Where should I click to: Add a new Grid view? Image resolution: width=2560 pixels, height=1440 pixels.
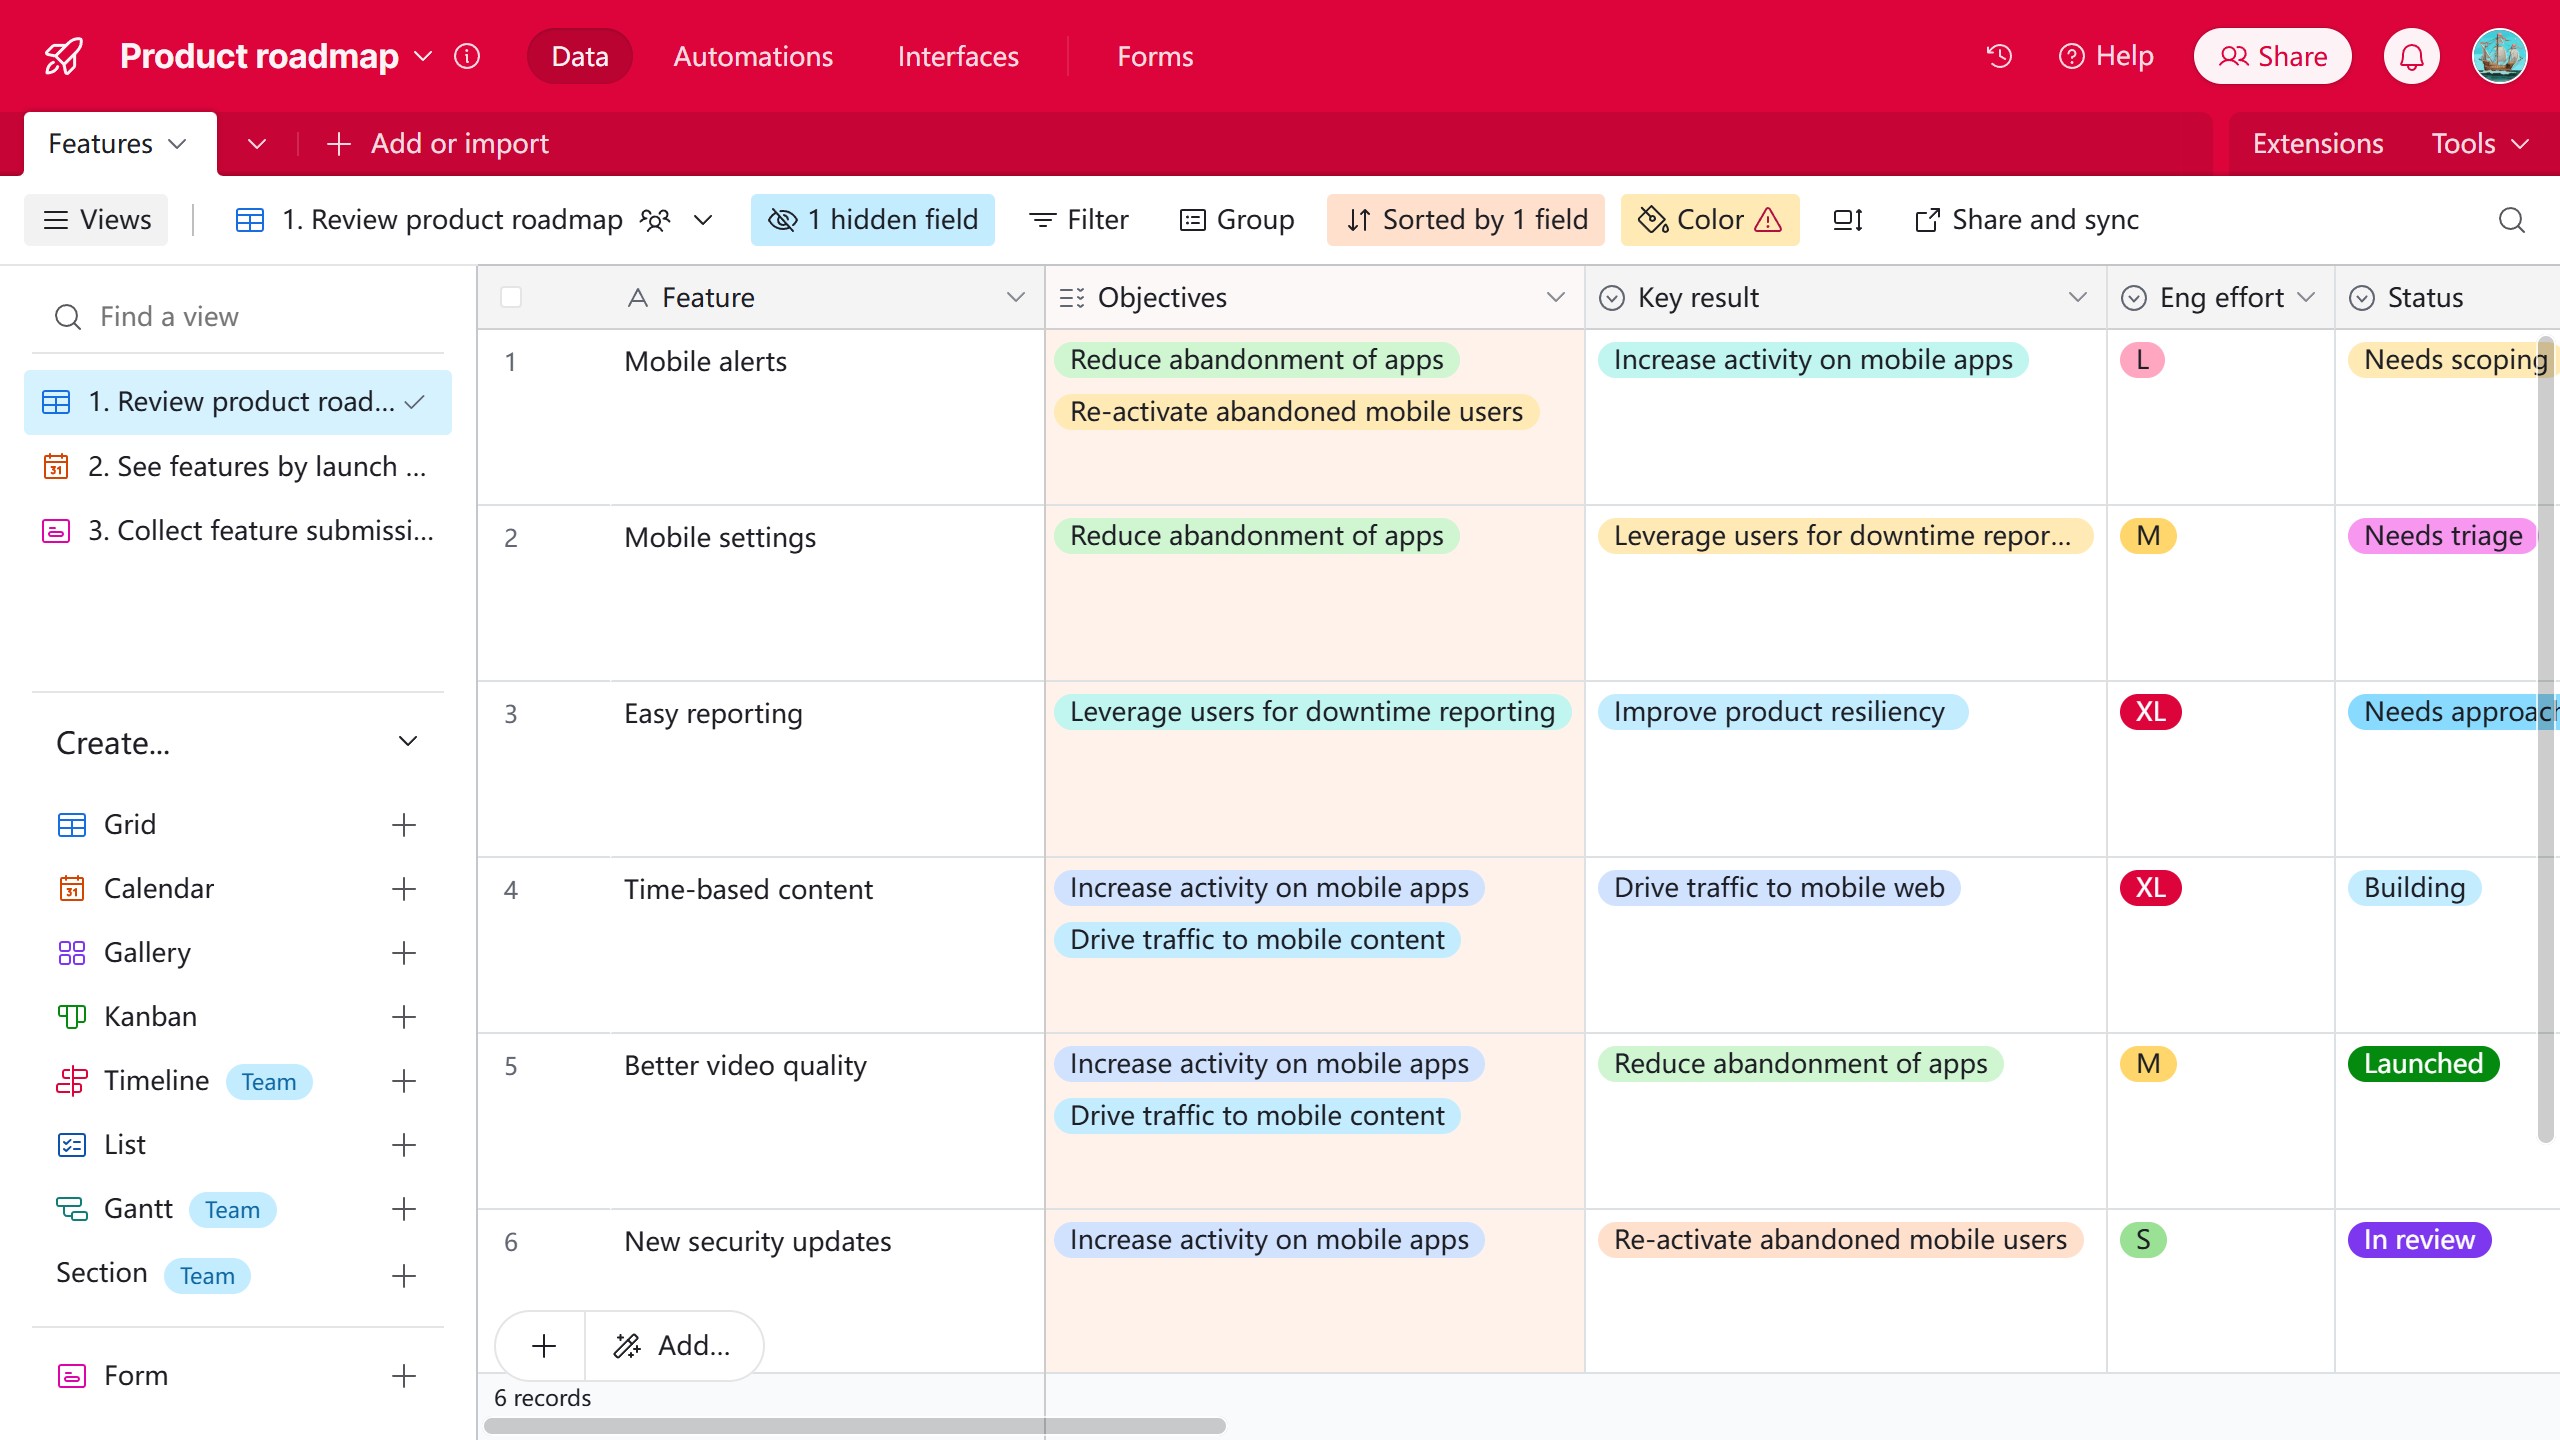(x=403, y=825)
